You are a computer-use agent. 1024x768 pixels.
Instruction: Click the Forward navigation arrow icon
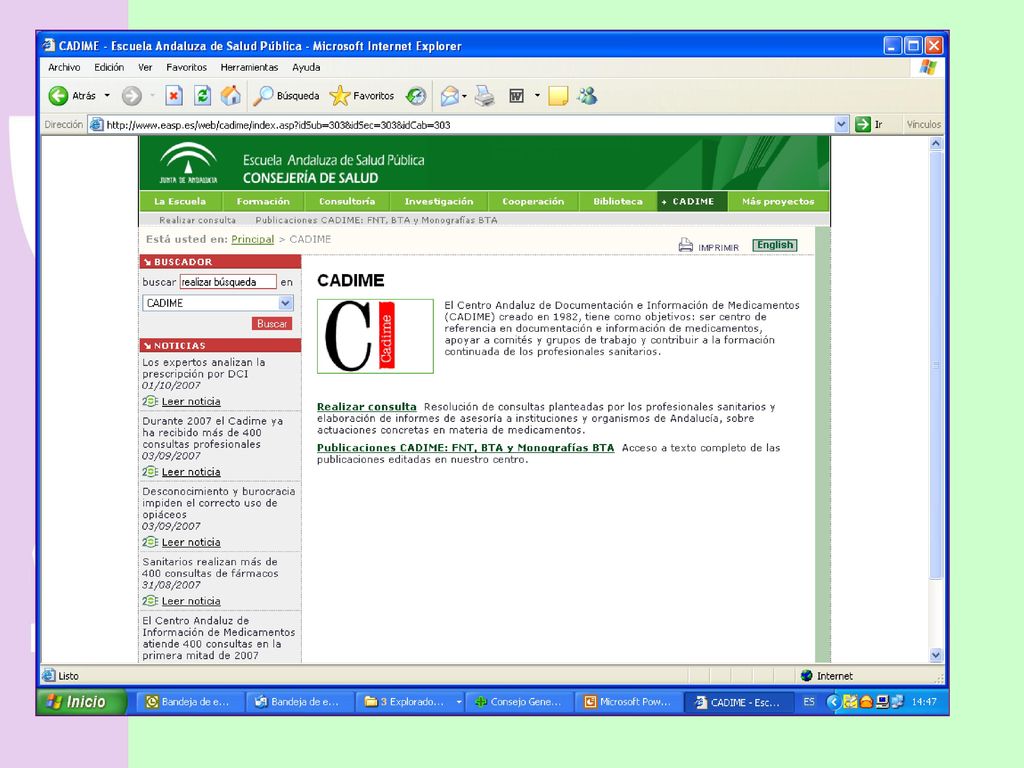[131, 96]
